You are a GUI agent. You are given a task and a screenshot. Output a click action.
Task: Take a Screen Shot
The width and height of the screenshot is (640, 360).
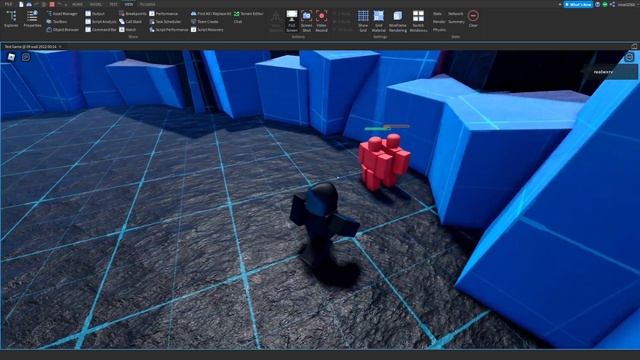click(x=307, y=21)
